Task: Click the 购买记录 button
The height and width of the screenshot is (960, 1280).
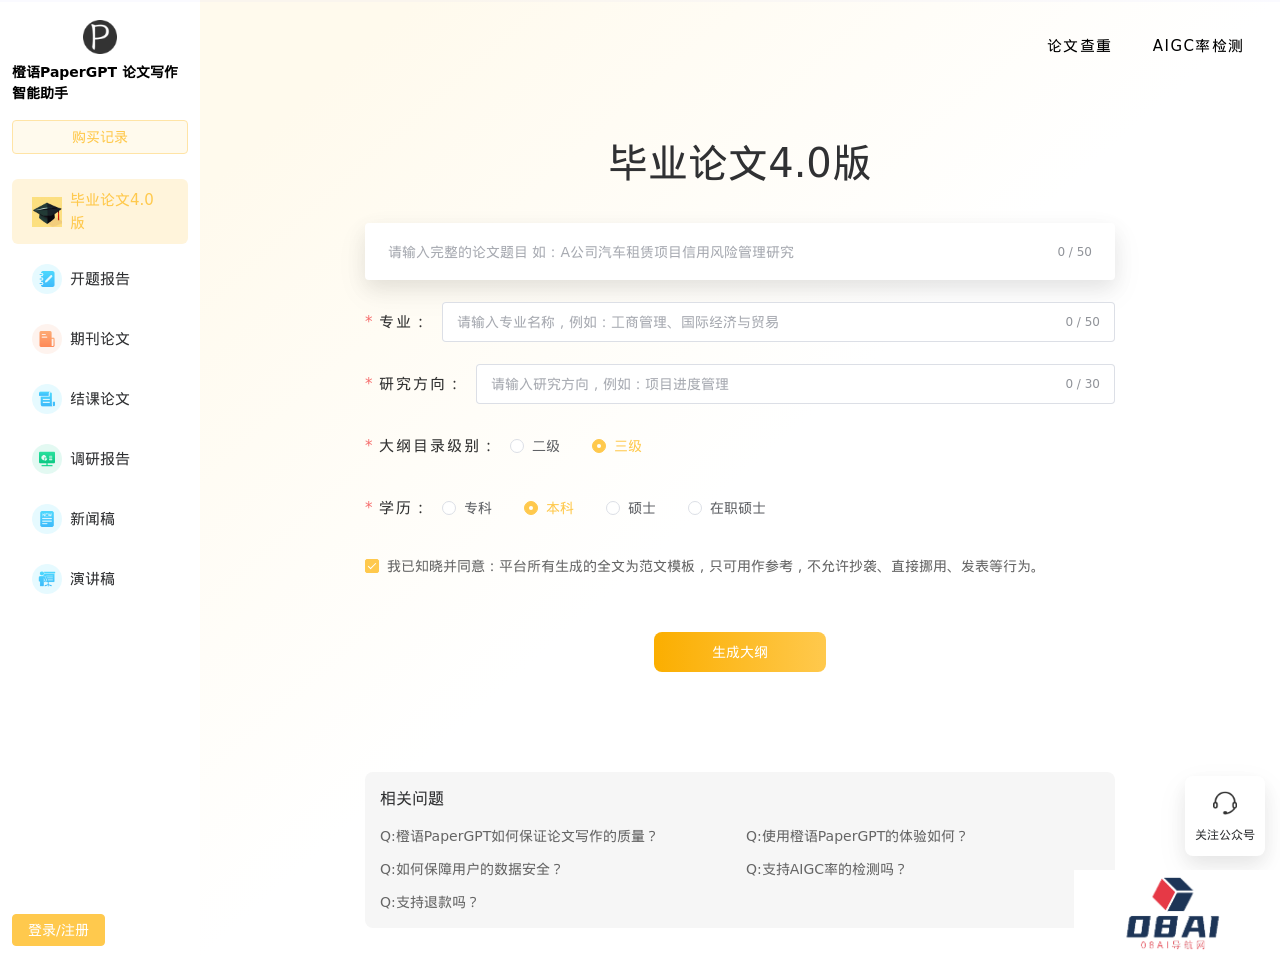Action: point(100,137)
